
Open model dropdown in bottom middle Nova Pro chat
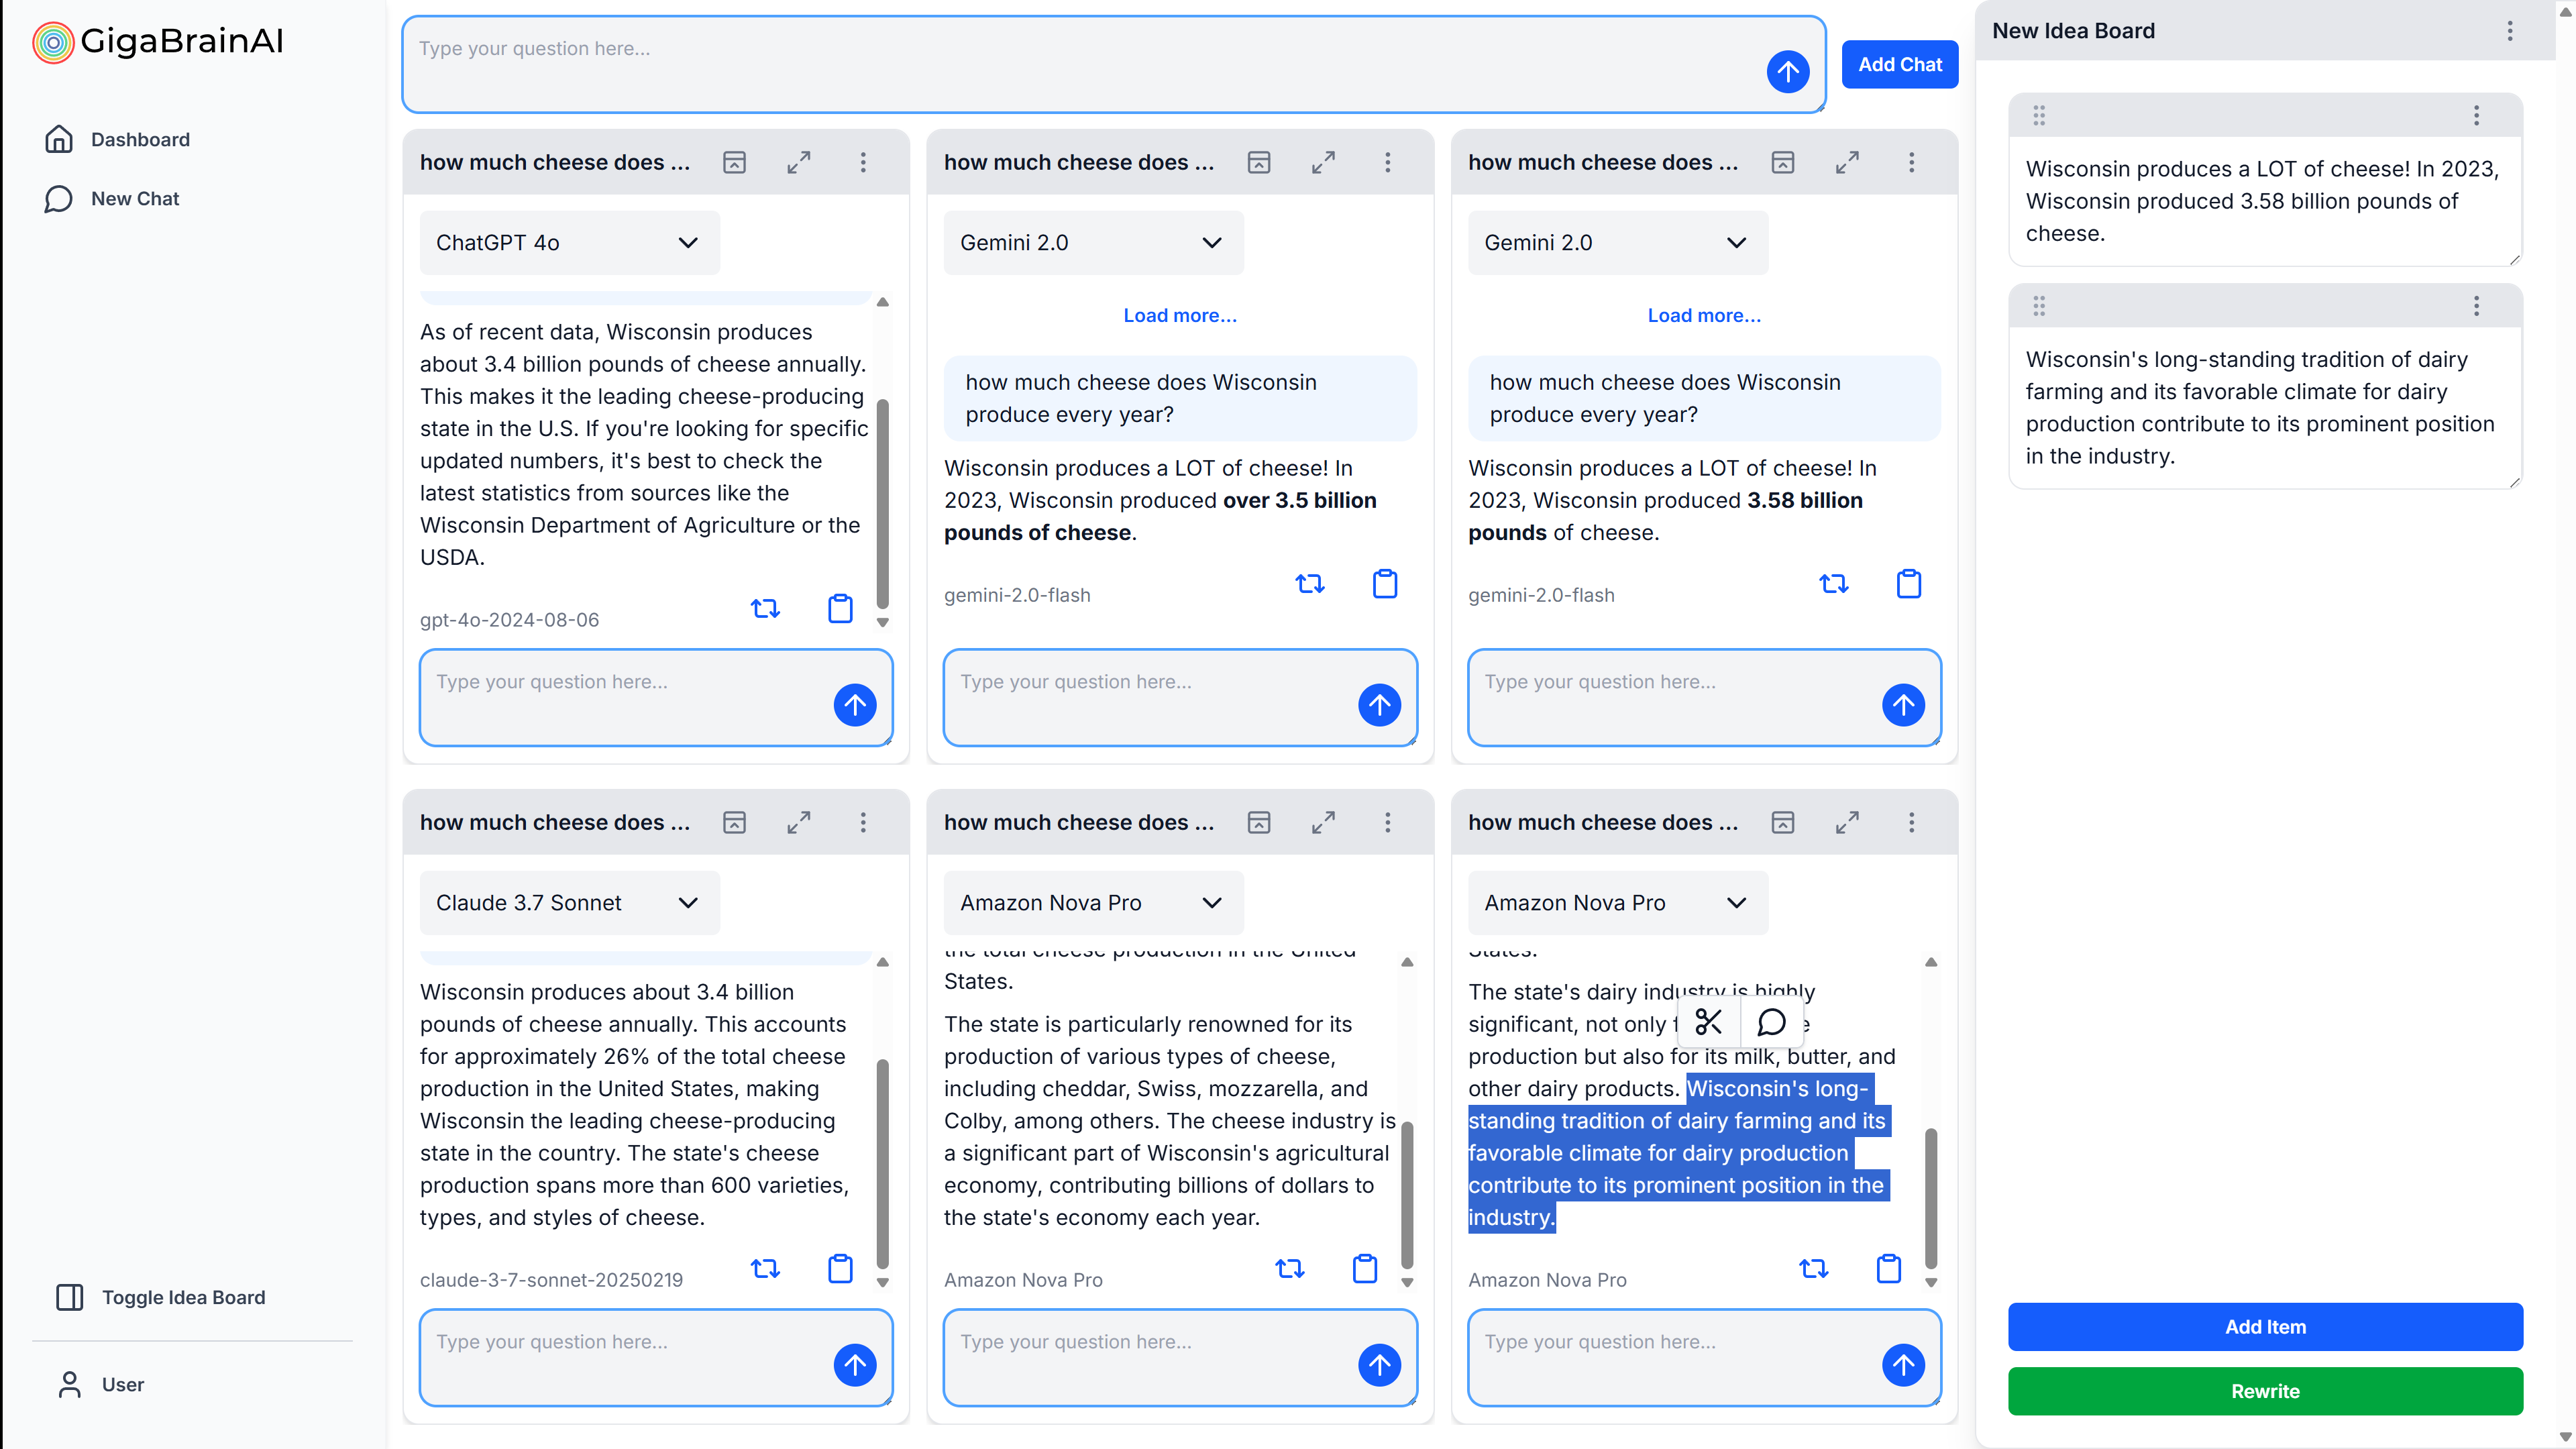click(1094, 903)
